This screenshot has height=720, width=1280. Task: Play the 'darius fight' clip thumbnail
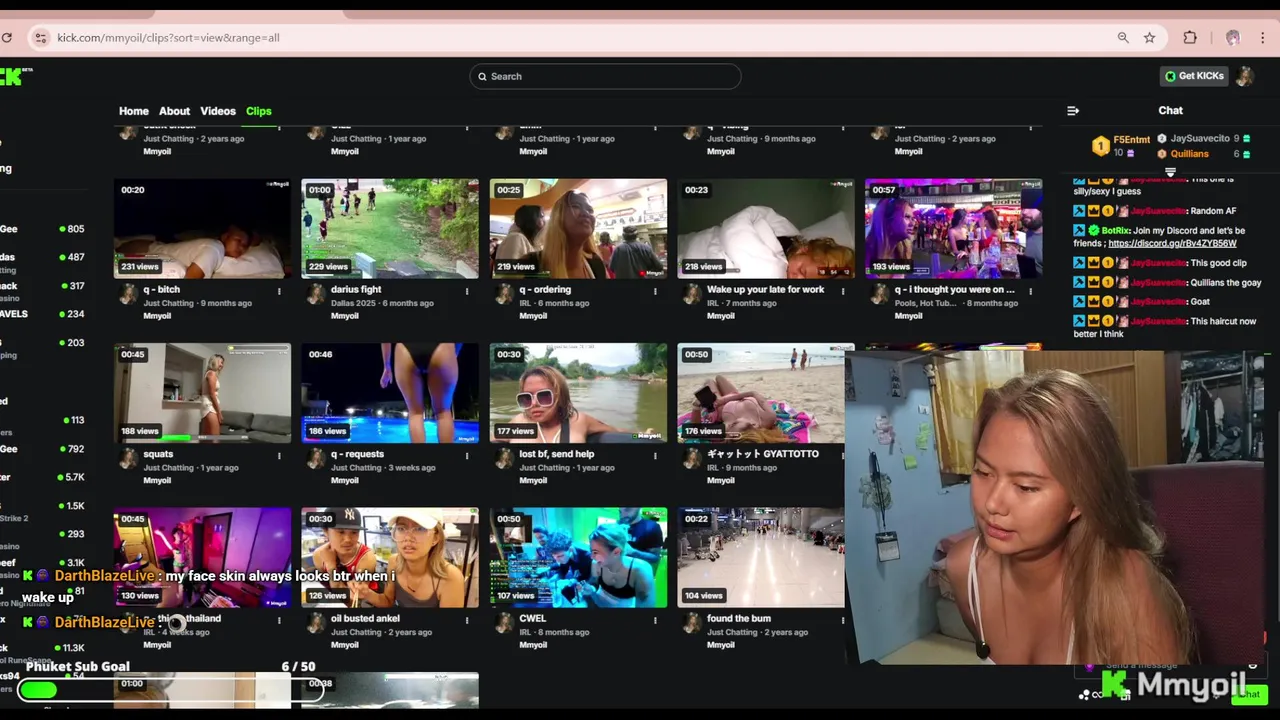pyautogui.click(x=390, y=228)
